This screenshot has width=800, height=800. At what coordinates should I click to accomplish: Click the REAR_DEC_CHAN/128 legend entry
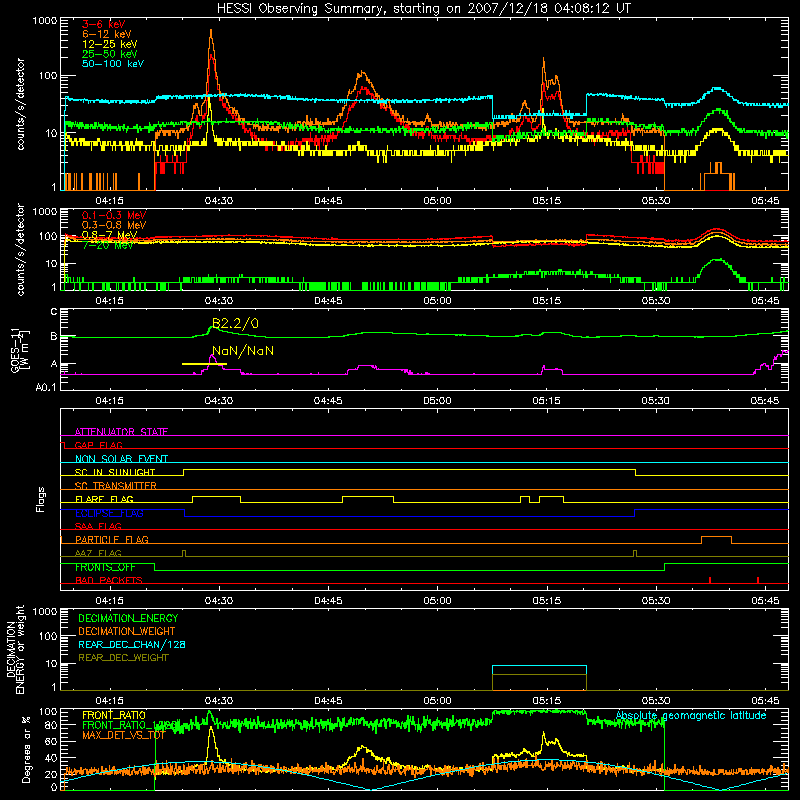[x=132, y=644]
